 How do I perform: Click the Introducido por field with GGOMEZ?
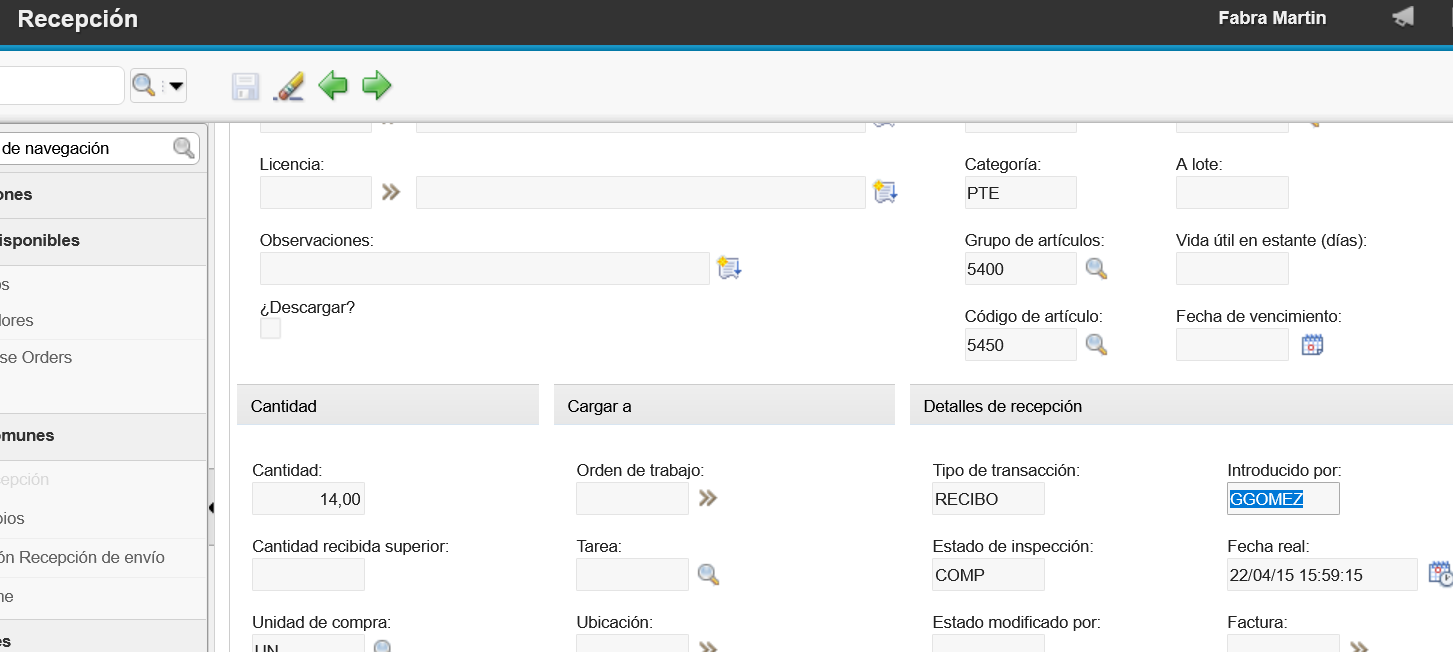1283,499
